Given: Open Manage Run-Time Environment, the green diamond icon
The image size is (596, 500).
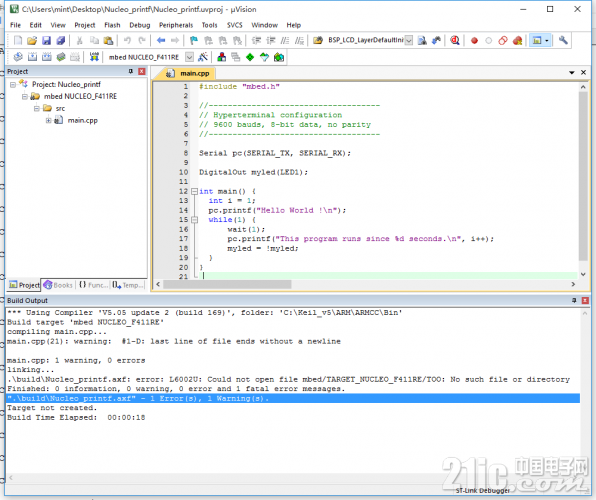Looking at the screenshot, I should [250, 57].
